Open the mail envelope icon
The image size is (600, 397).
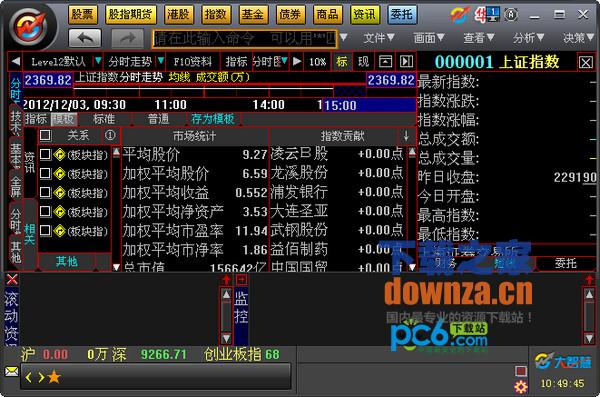11,371
